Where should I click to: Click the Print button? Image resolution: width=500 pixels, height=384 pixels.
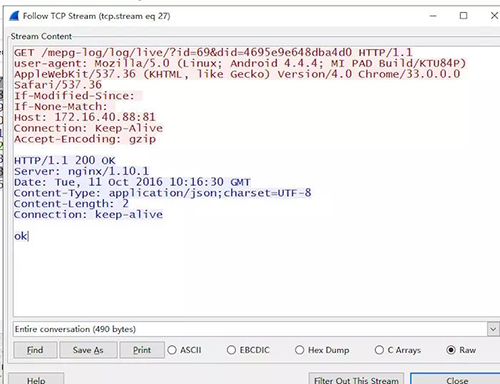142,350
